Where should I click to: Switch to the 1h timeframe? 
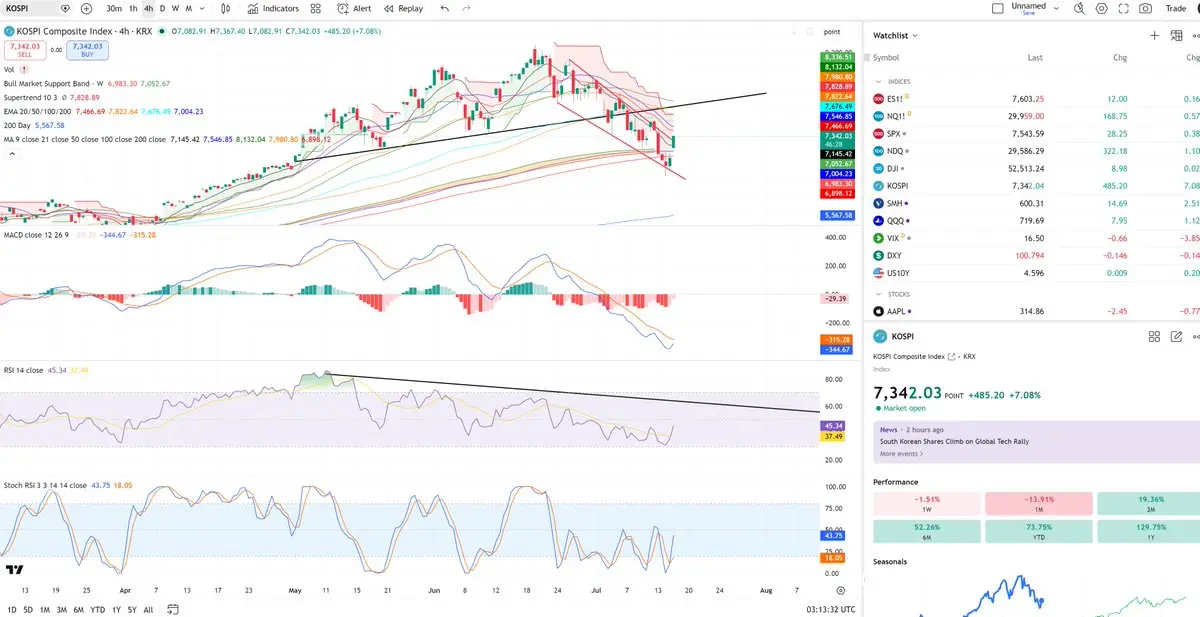click(x=133, y=8)
